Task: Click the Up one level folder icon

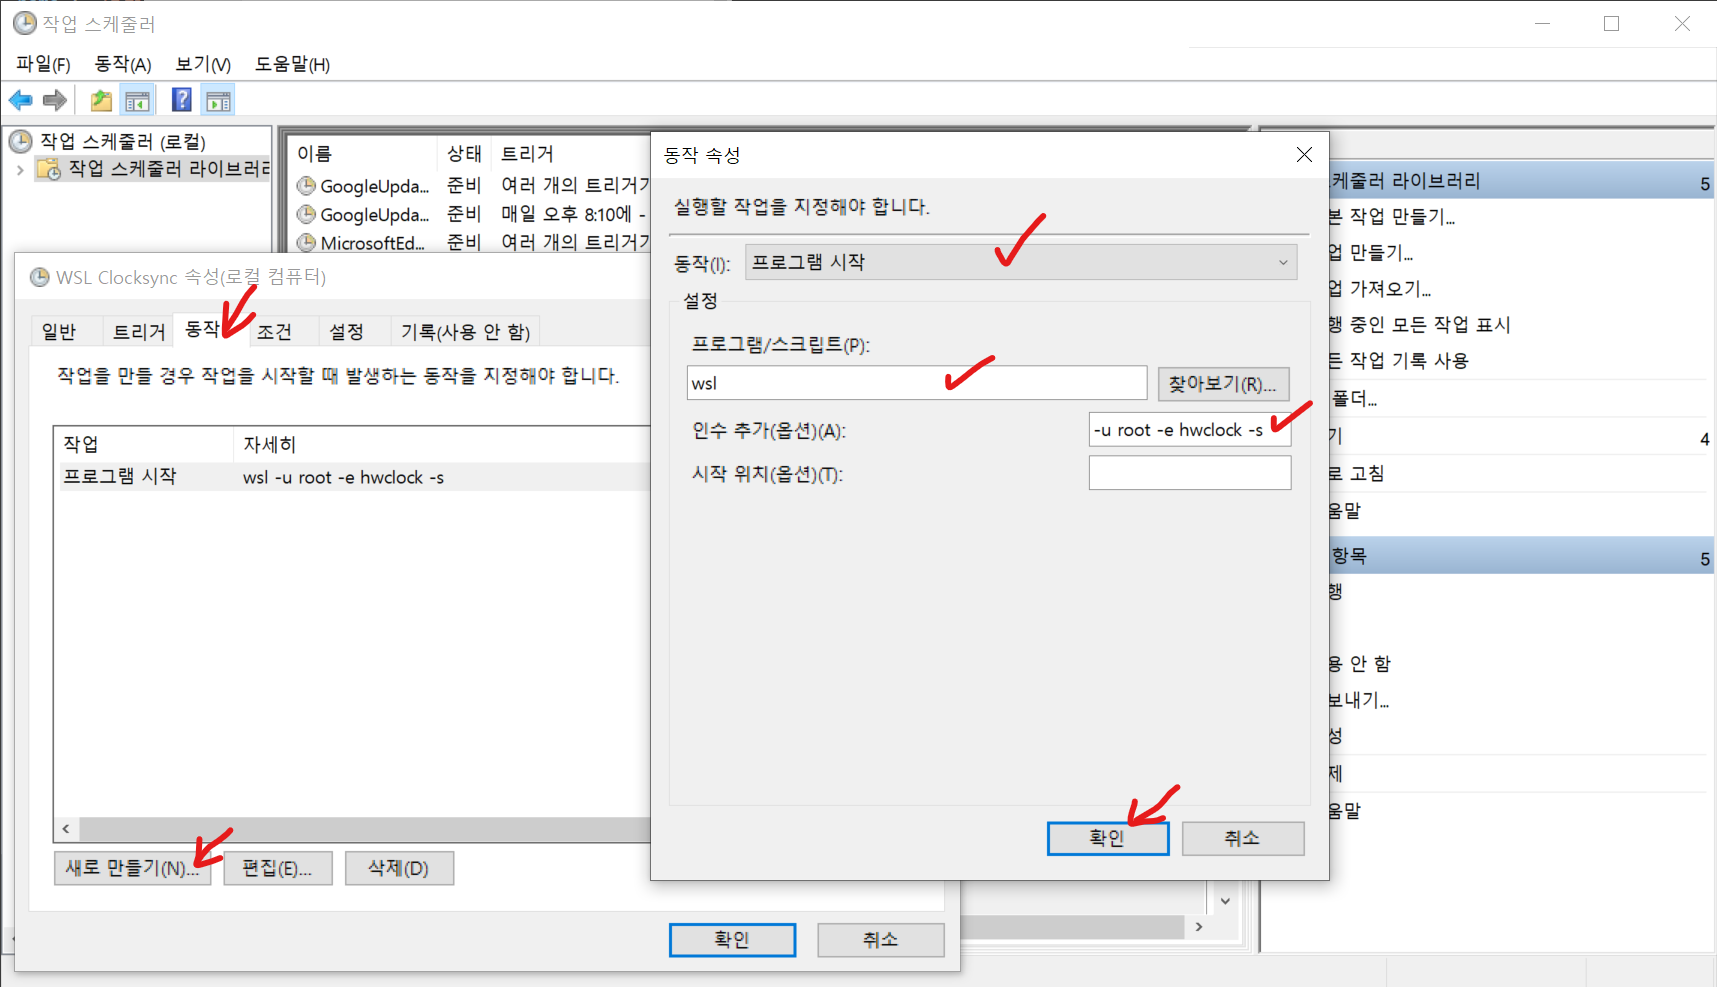Action: coord(101,100)
